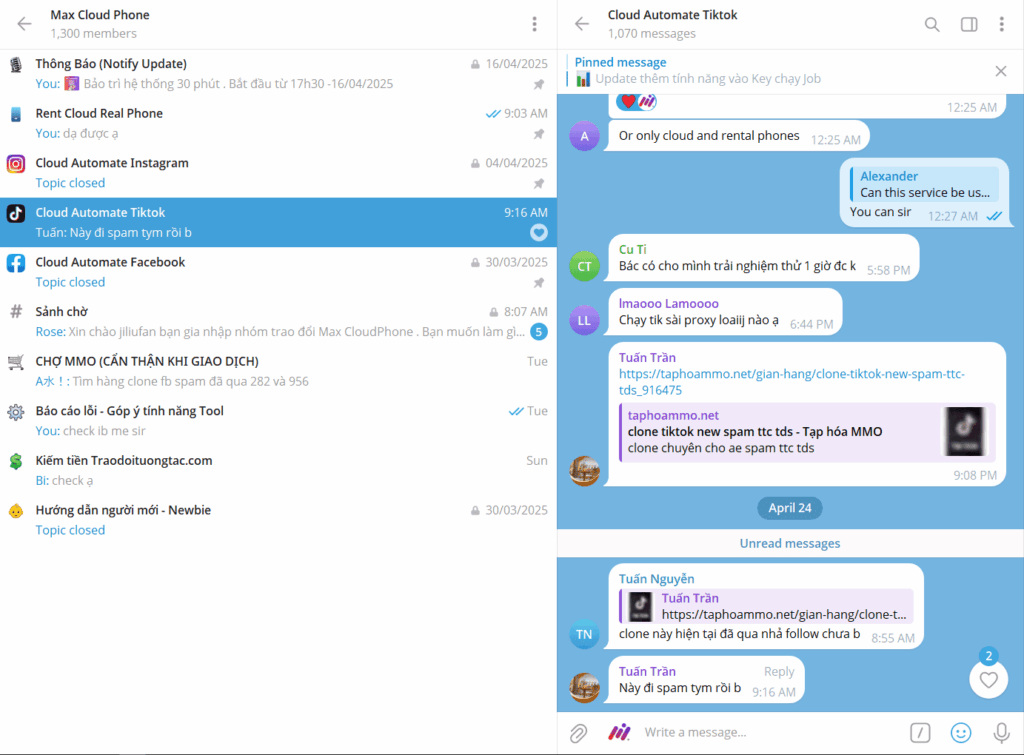Image resolution: width=1024 pixels, height=755 pixels.
Task: Click the hash icon beside Sảnh chờ
Action: (x=16, y=312)
